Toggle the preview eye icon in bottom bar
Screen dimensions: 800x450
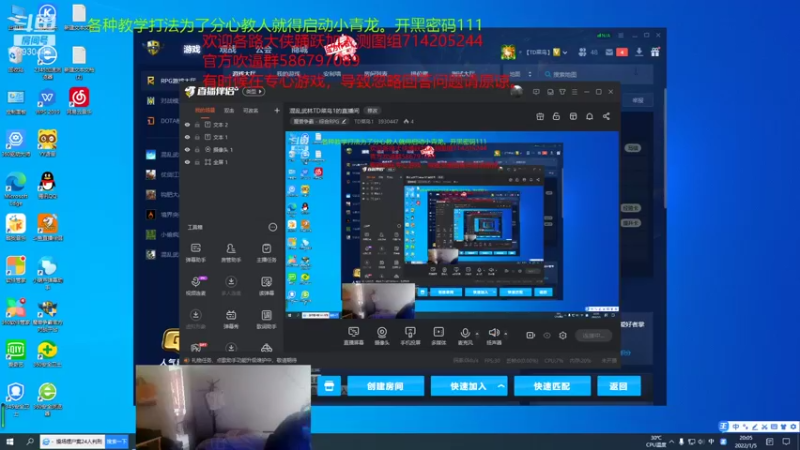(547, 335)
